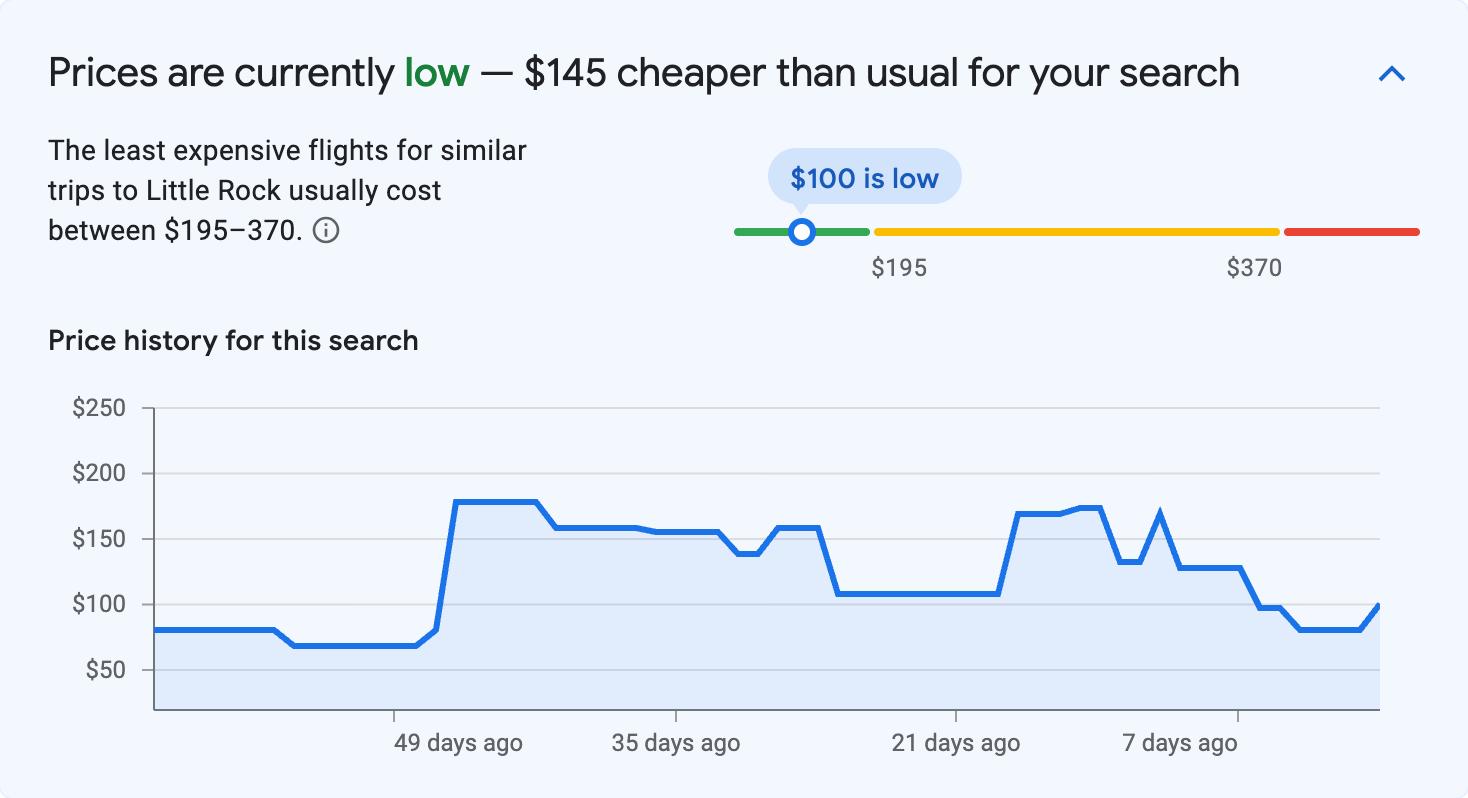
Task: Click the 'low' status label in the headline
Action: (x=438, y=72)
